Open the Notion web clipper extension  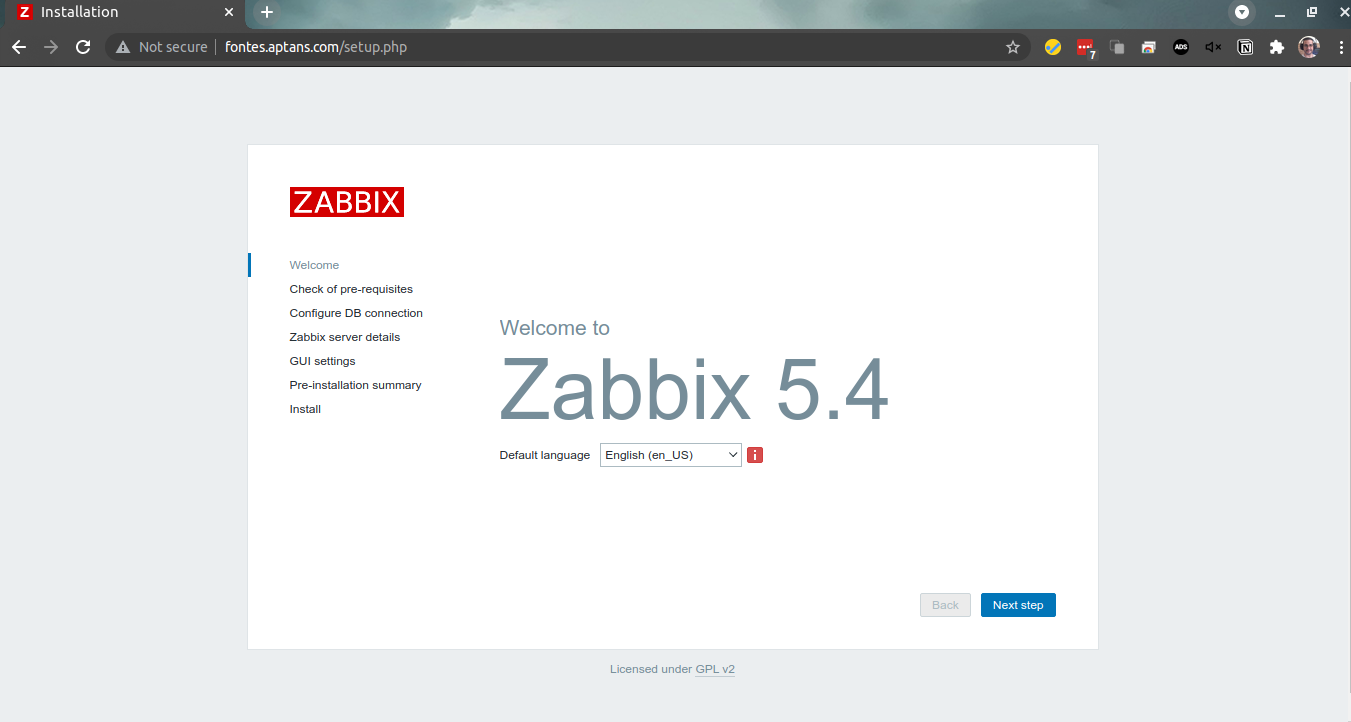tap(1245, 47)
